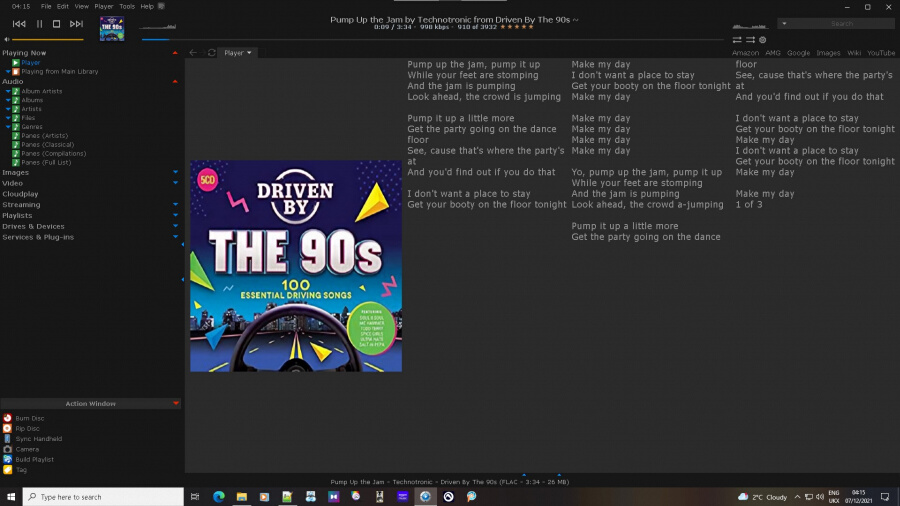This screenshot has height=506, width=900.
Task: Open the DSP/options circle icon
Action: click(x=763, y=40)
